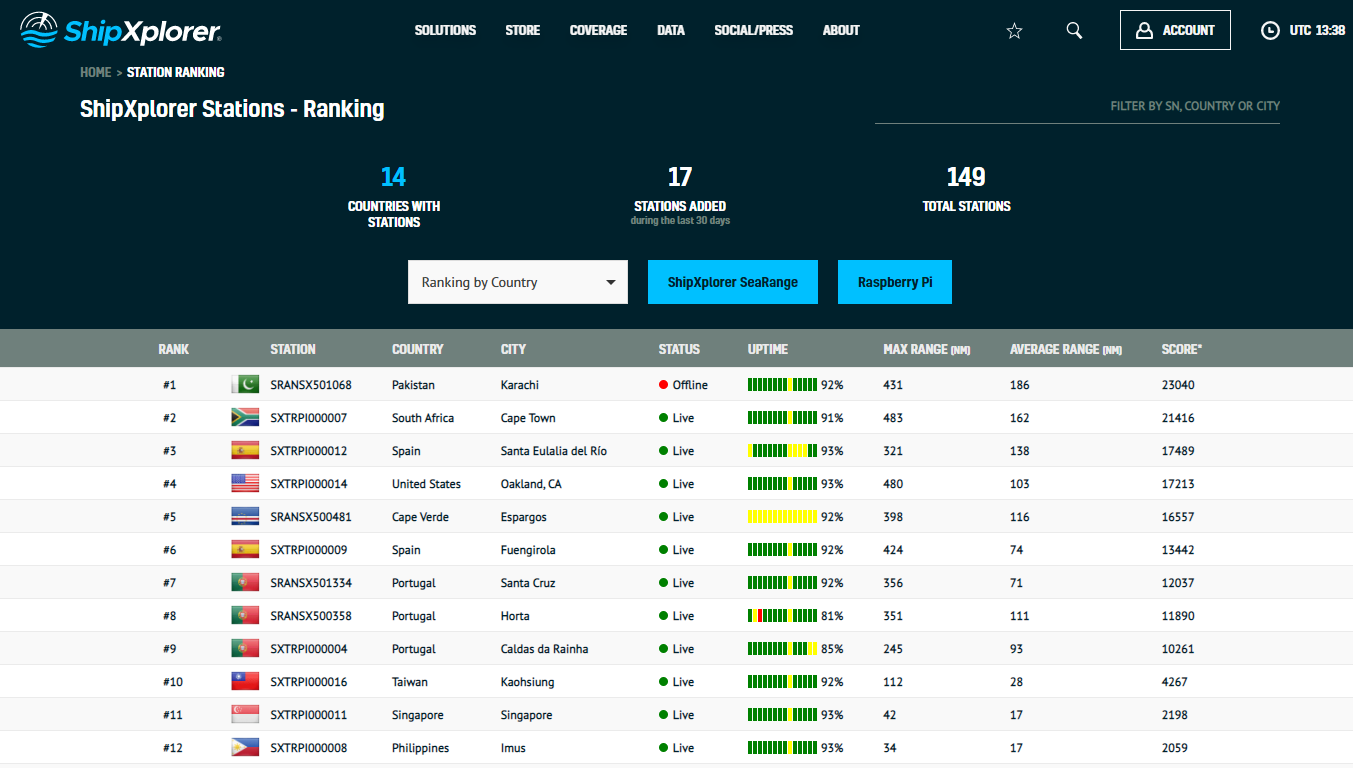The height and width of the screenshot is (768, 1353).
Task: Click the red Offline status dot for Karachi
Action: pos(663,385)
